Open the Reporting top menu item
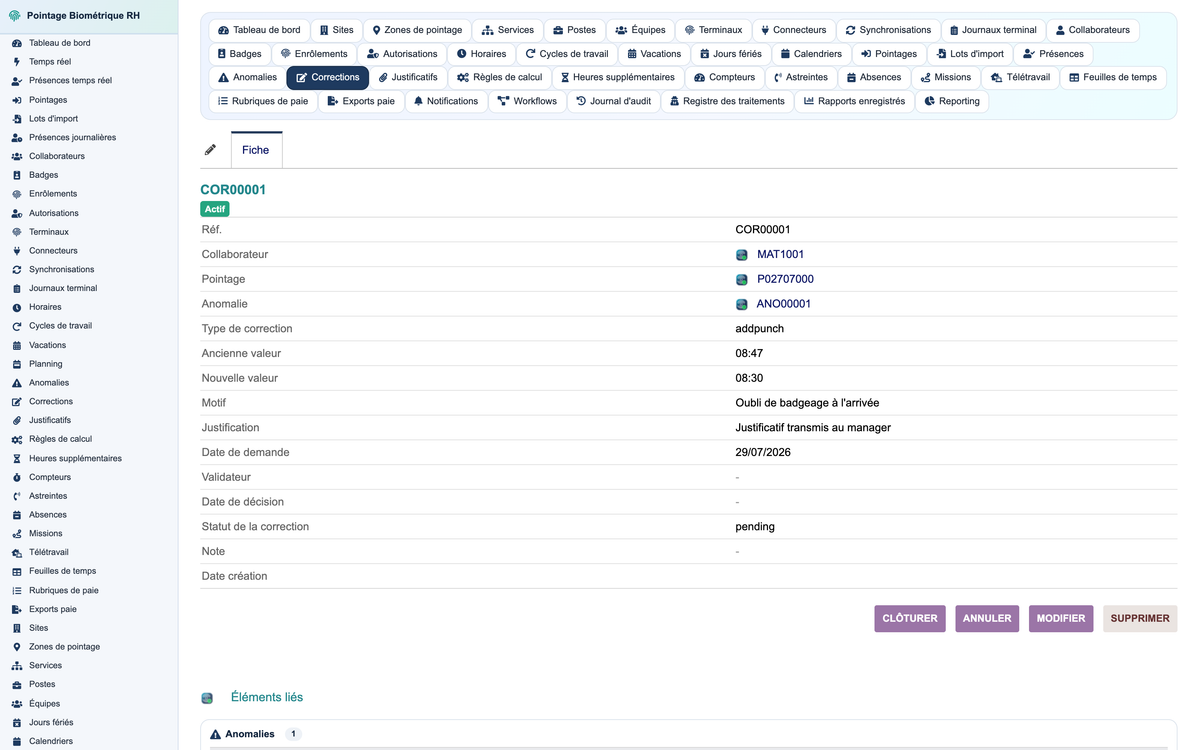 click(x=952, y=101)
